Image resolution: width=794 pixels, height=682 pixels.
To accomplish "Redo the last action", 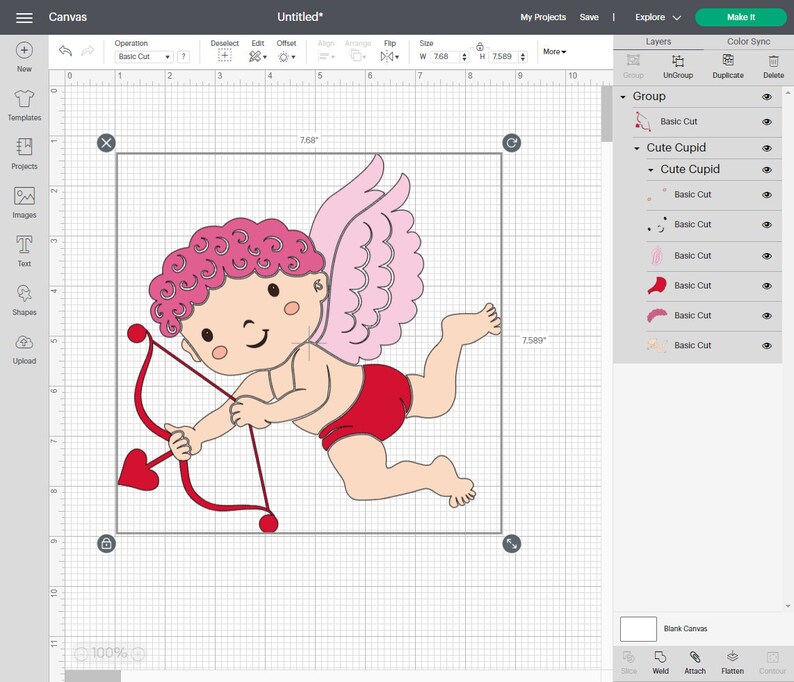I will pyautogui.click(x=88, y=51).
